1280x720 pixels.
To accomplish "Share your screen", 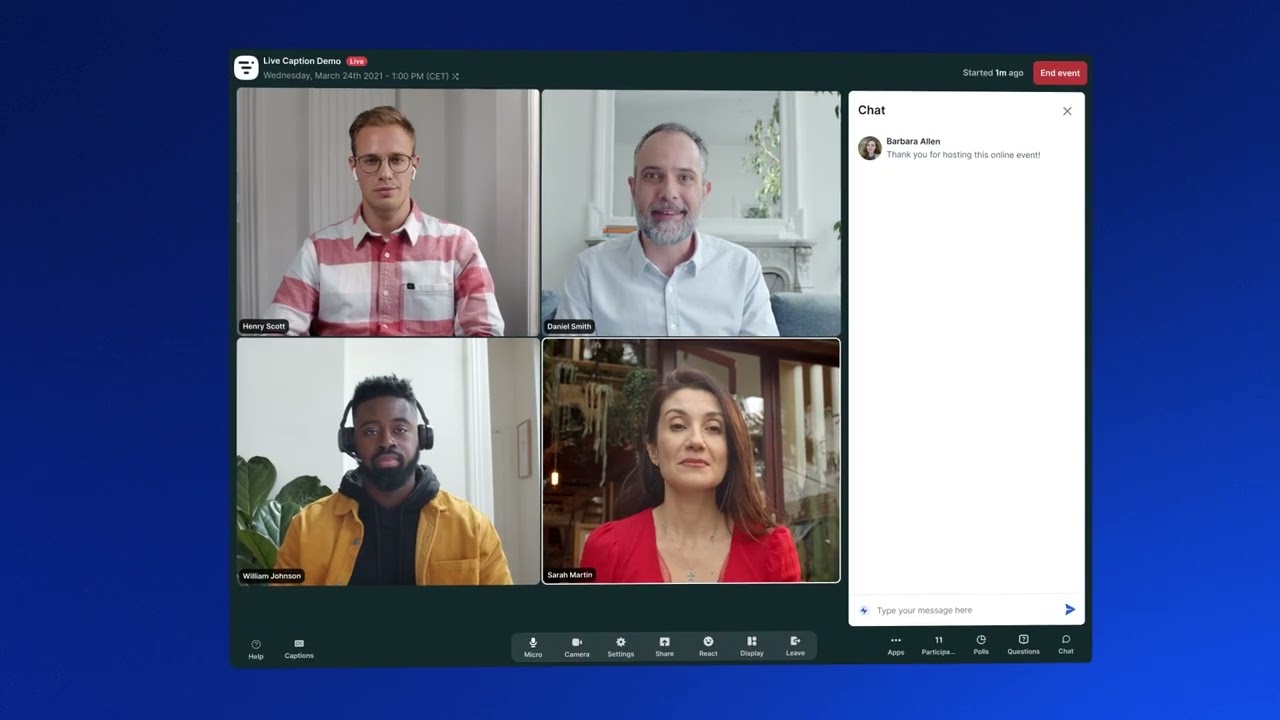I will 665,647.
